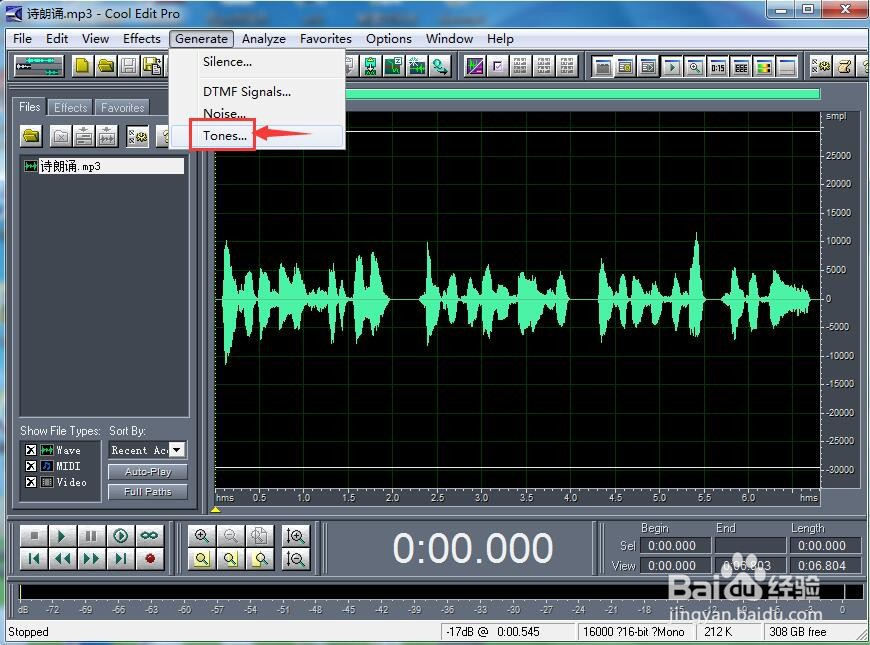This screenshot has height=645, width=870.
Task: Zoom out full view
Action: point(259,536)
